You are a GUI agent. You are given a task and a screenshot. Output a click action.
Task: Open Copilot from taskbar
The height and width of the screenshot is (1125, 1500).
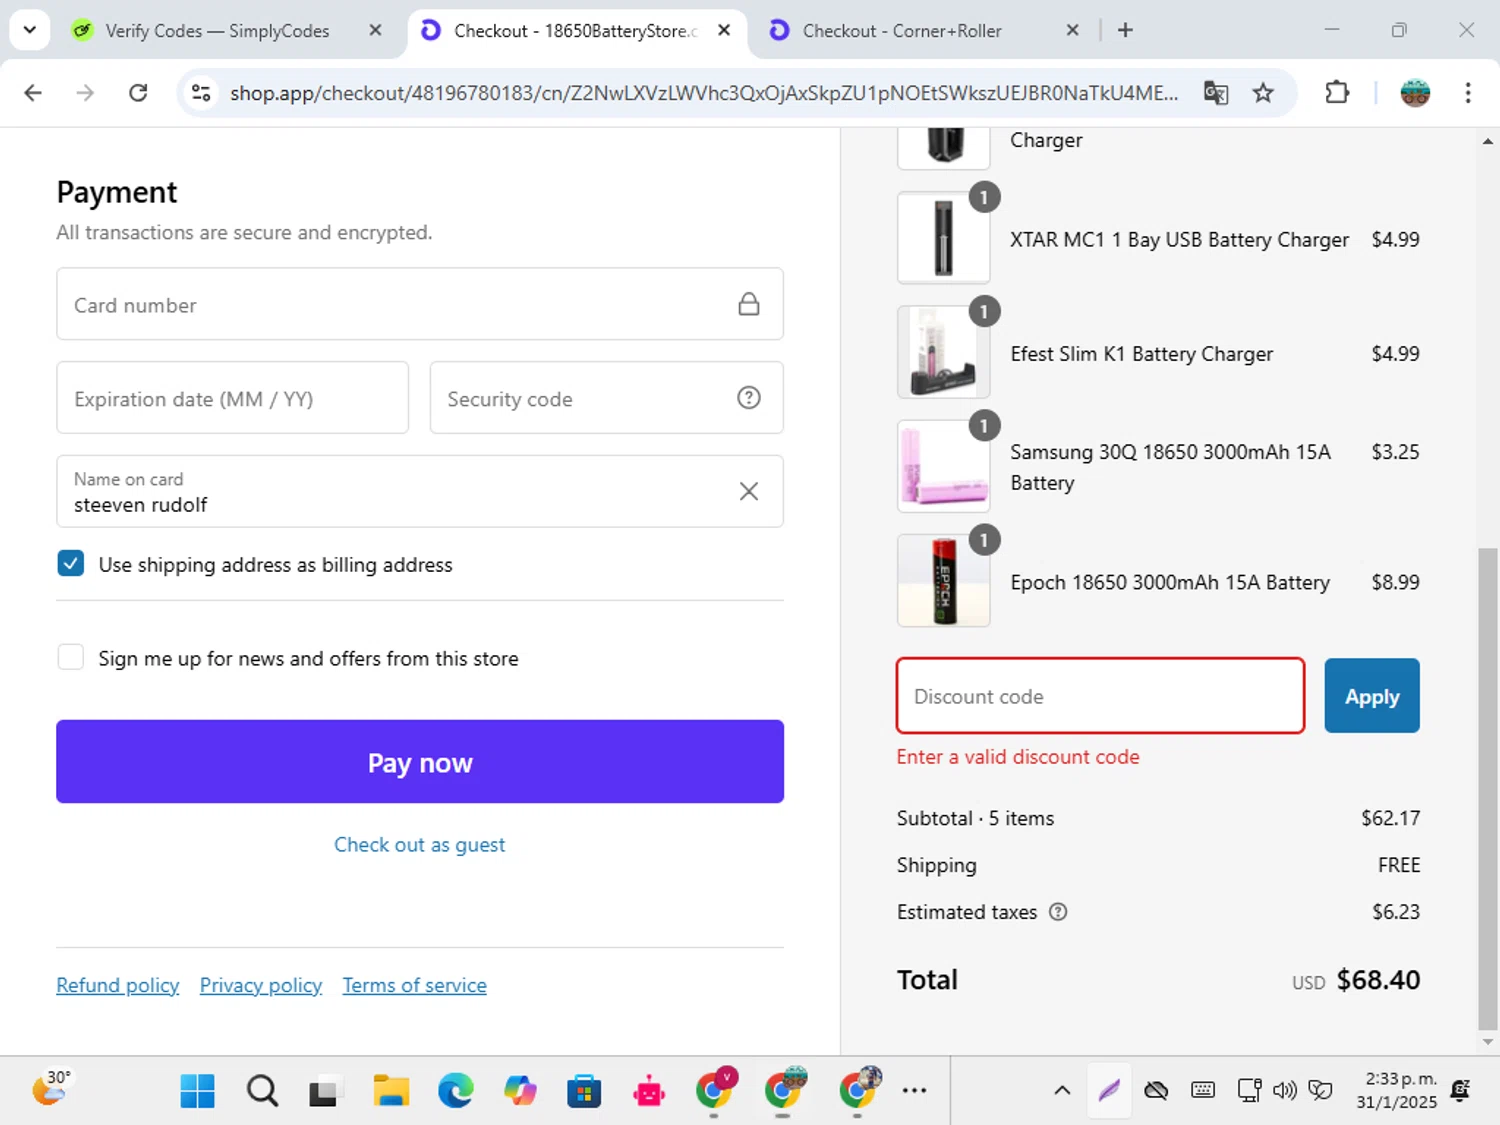coord(520,1091)
